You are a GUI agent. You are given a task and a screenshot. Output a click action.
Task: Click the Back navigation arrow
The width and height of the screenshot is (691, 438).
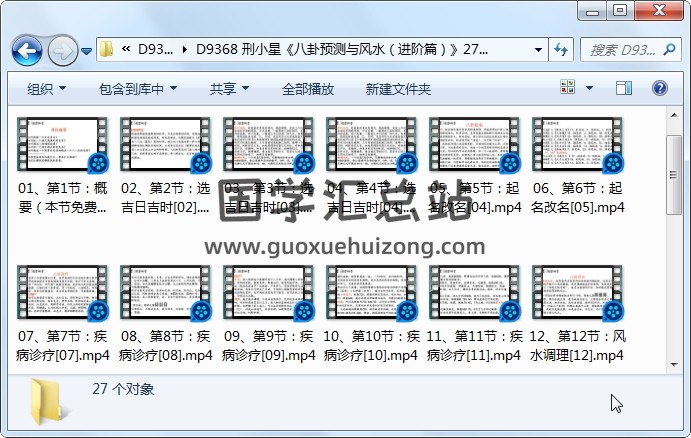pyautogui.click(x=26, y=50)
